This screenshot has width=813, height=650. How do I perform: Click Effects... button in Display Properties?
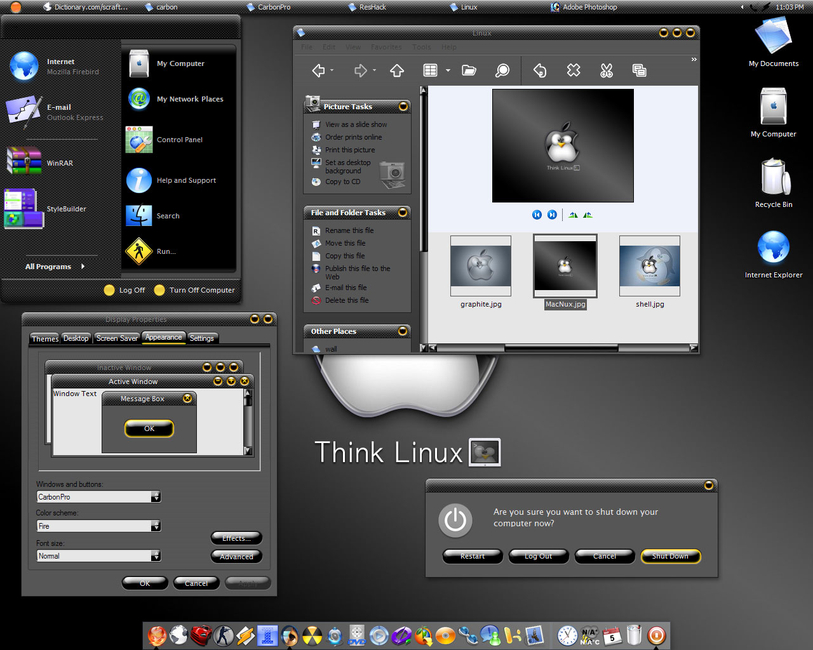pyautogui.click(x=236, y=538)
